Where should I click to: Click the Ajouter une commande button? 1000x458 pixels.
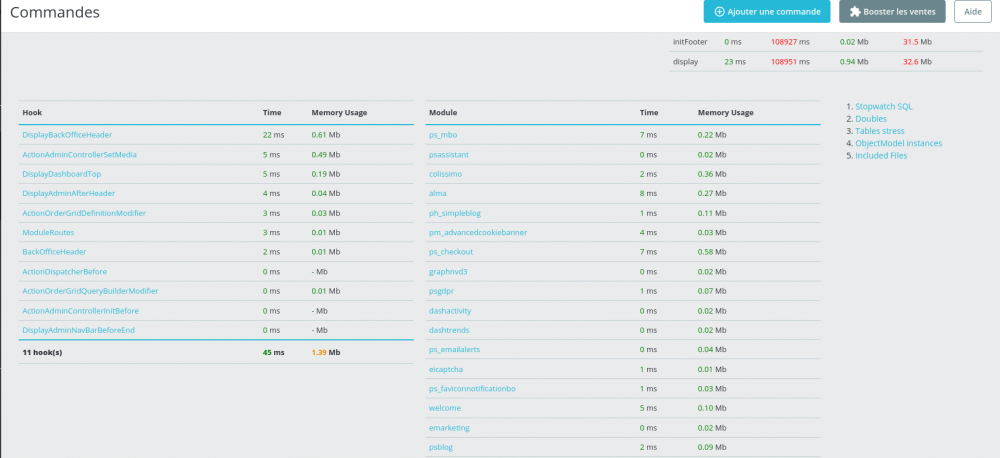(x=767, y=11)
